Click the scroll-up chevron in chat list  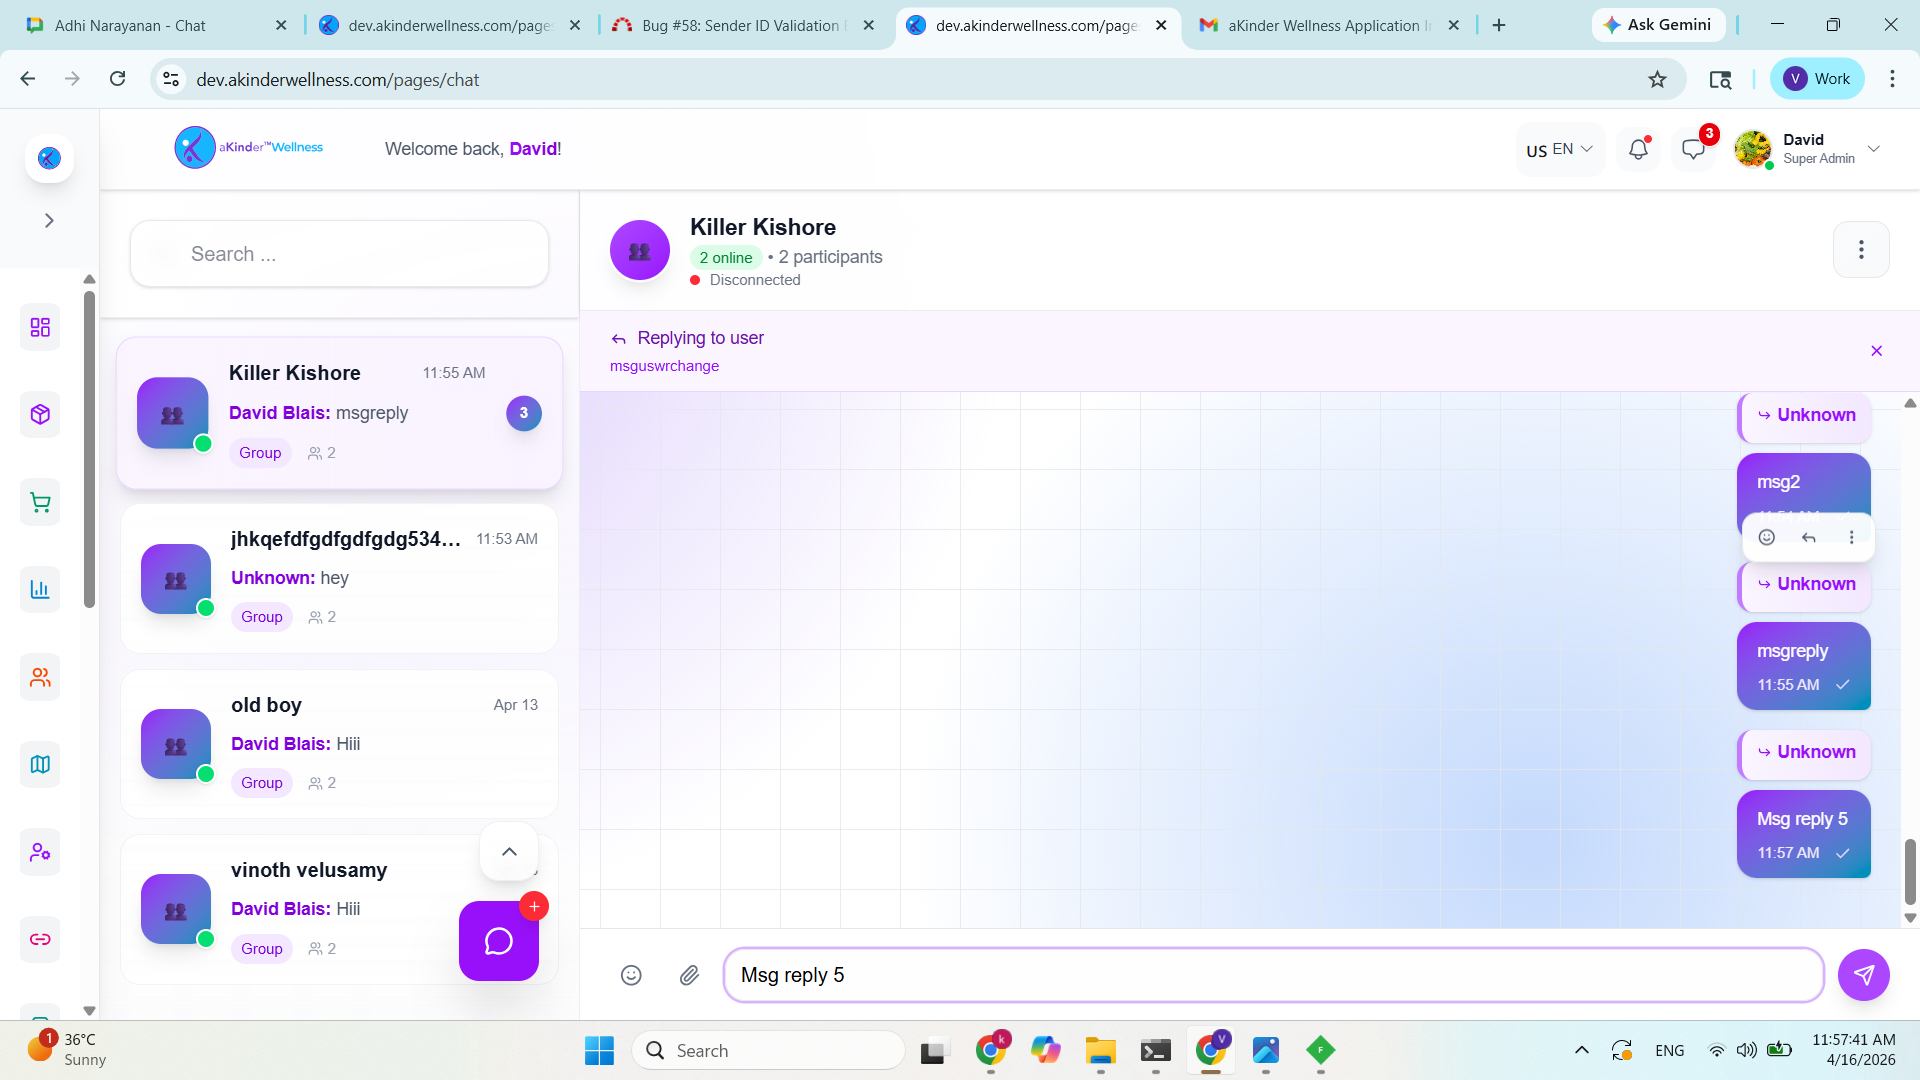tap(509, 852)
